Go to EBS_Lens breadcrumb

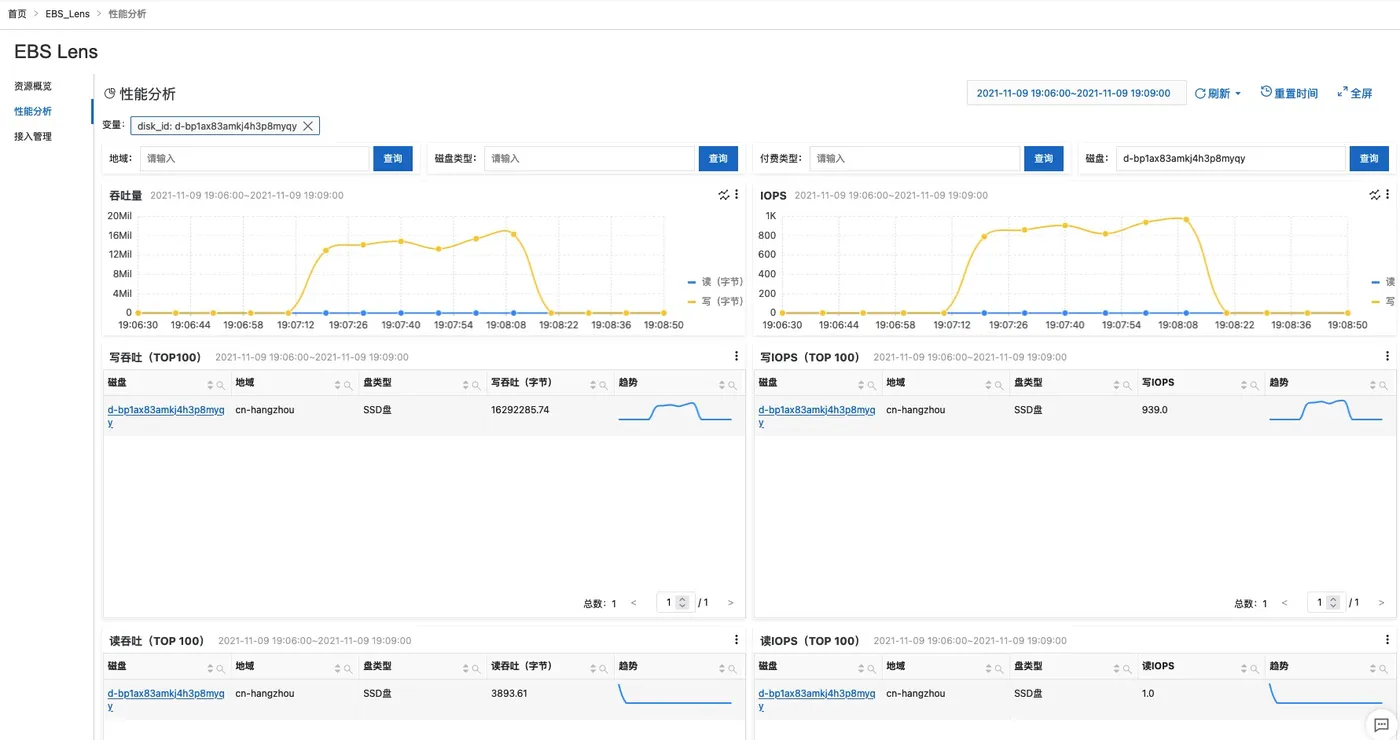(x=67, y=14)
